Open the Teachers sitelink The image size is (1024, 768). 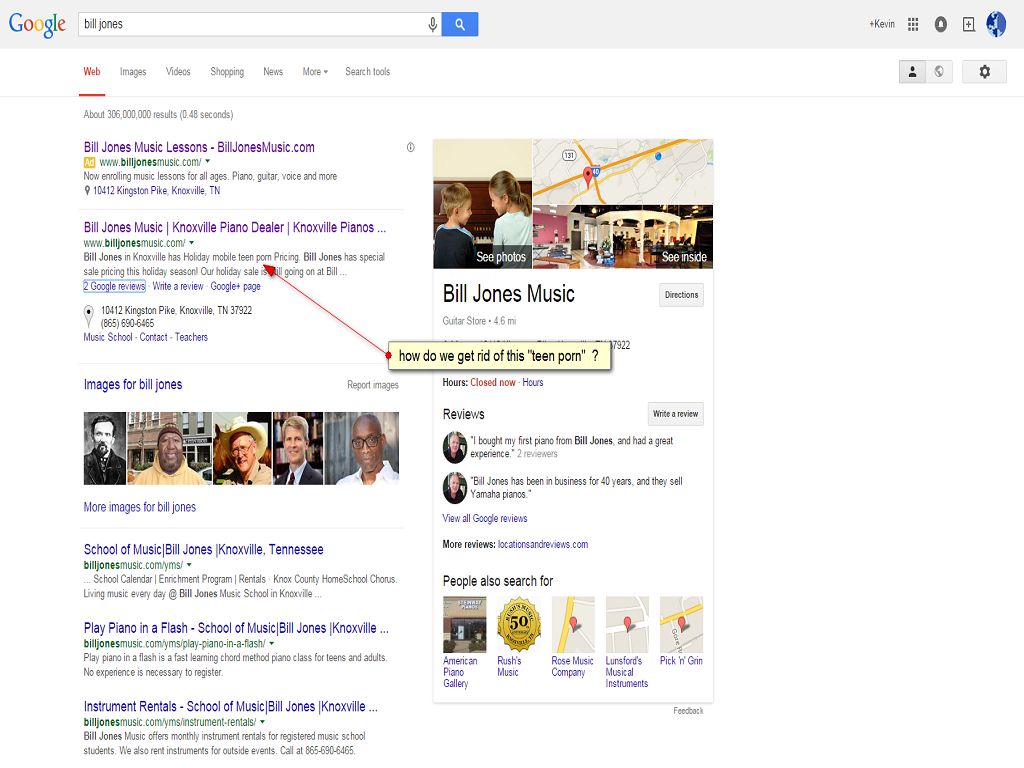pos(191,337)
